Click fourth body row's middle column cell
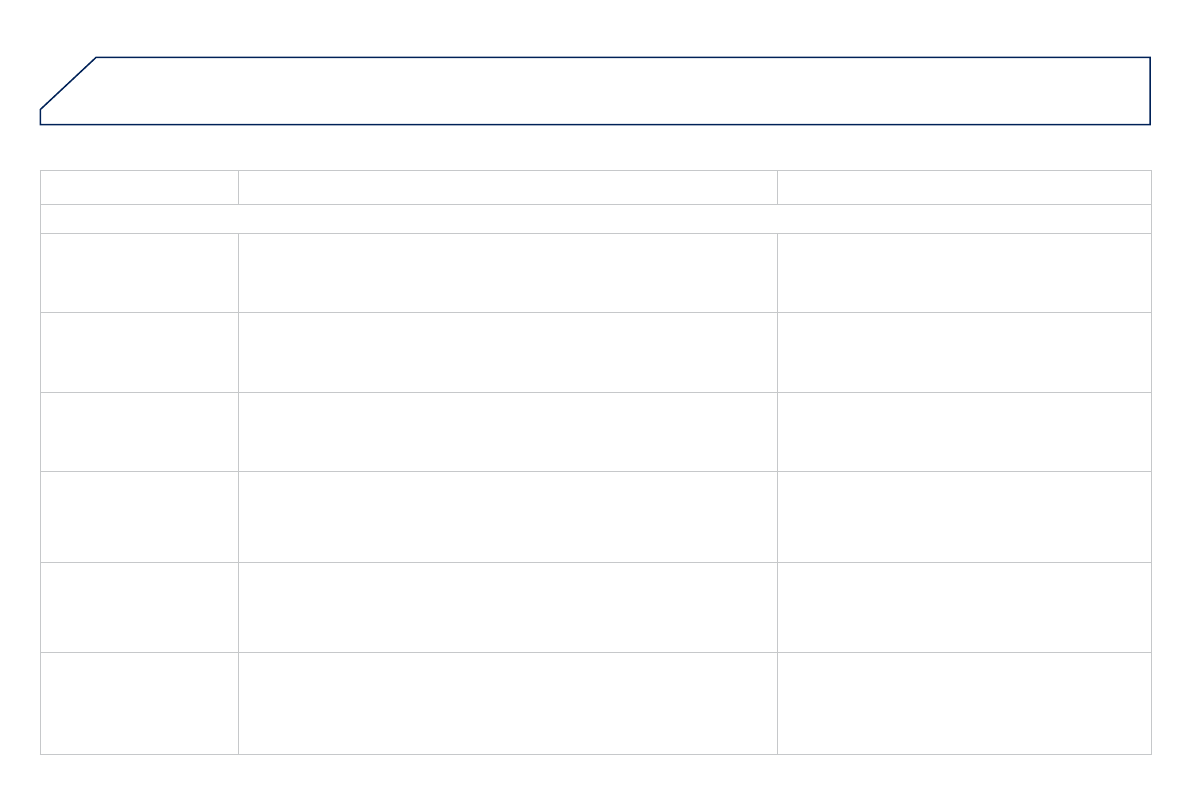The height and width of the screenshot is (794, 1191). point(507,517)
